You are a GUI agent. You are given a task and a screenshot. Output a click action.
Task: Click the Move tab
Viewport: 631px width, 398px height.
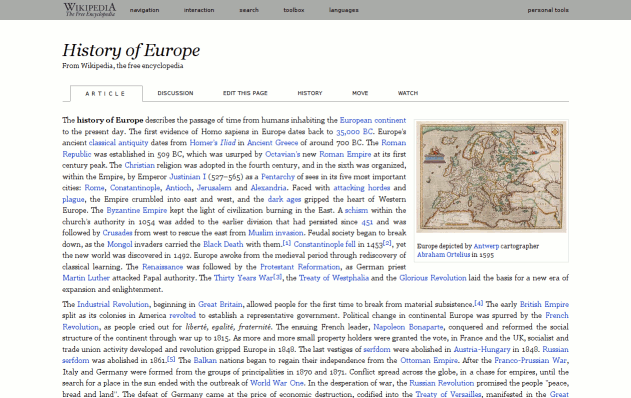[x=360, y=93]
